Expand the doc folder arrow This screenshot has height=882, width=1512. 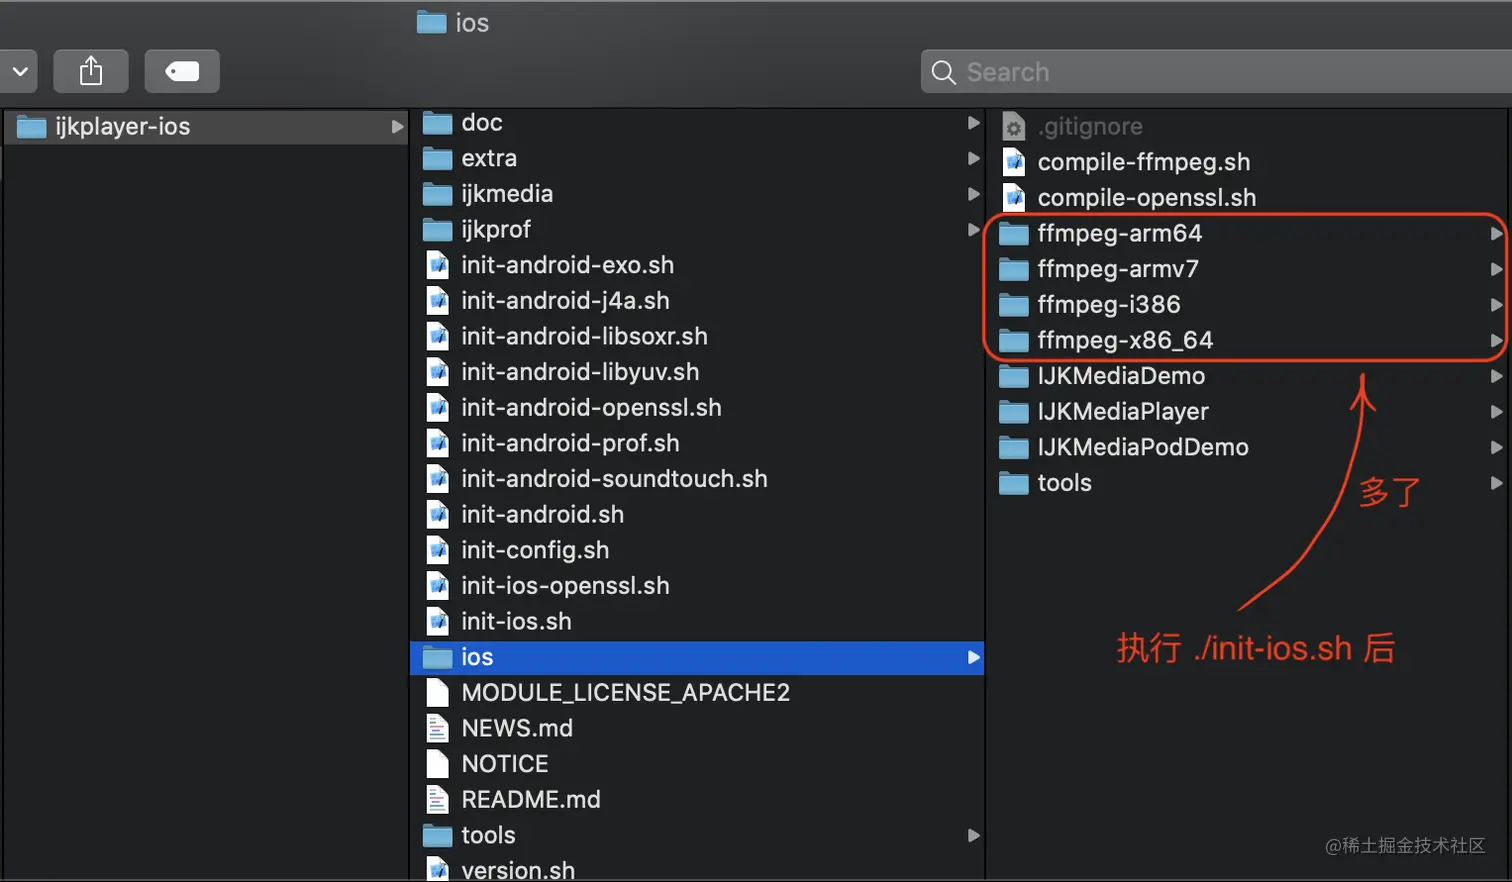point(973,123)
